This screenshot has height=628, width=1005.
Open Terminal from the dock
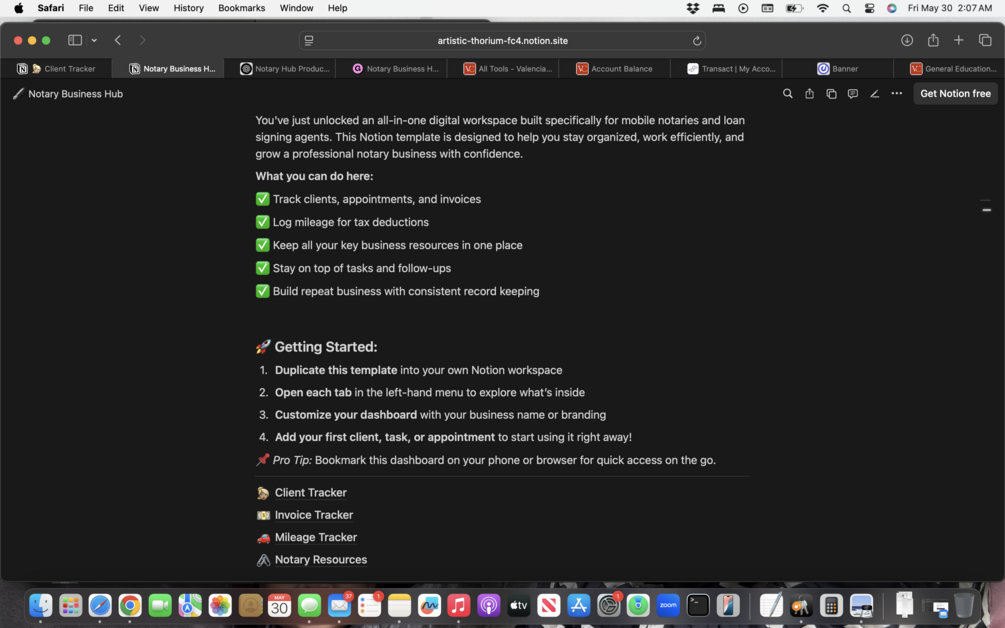[x=698, y=605]
